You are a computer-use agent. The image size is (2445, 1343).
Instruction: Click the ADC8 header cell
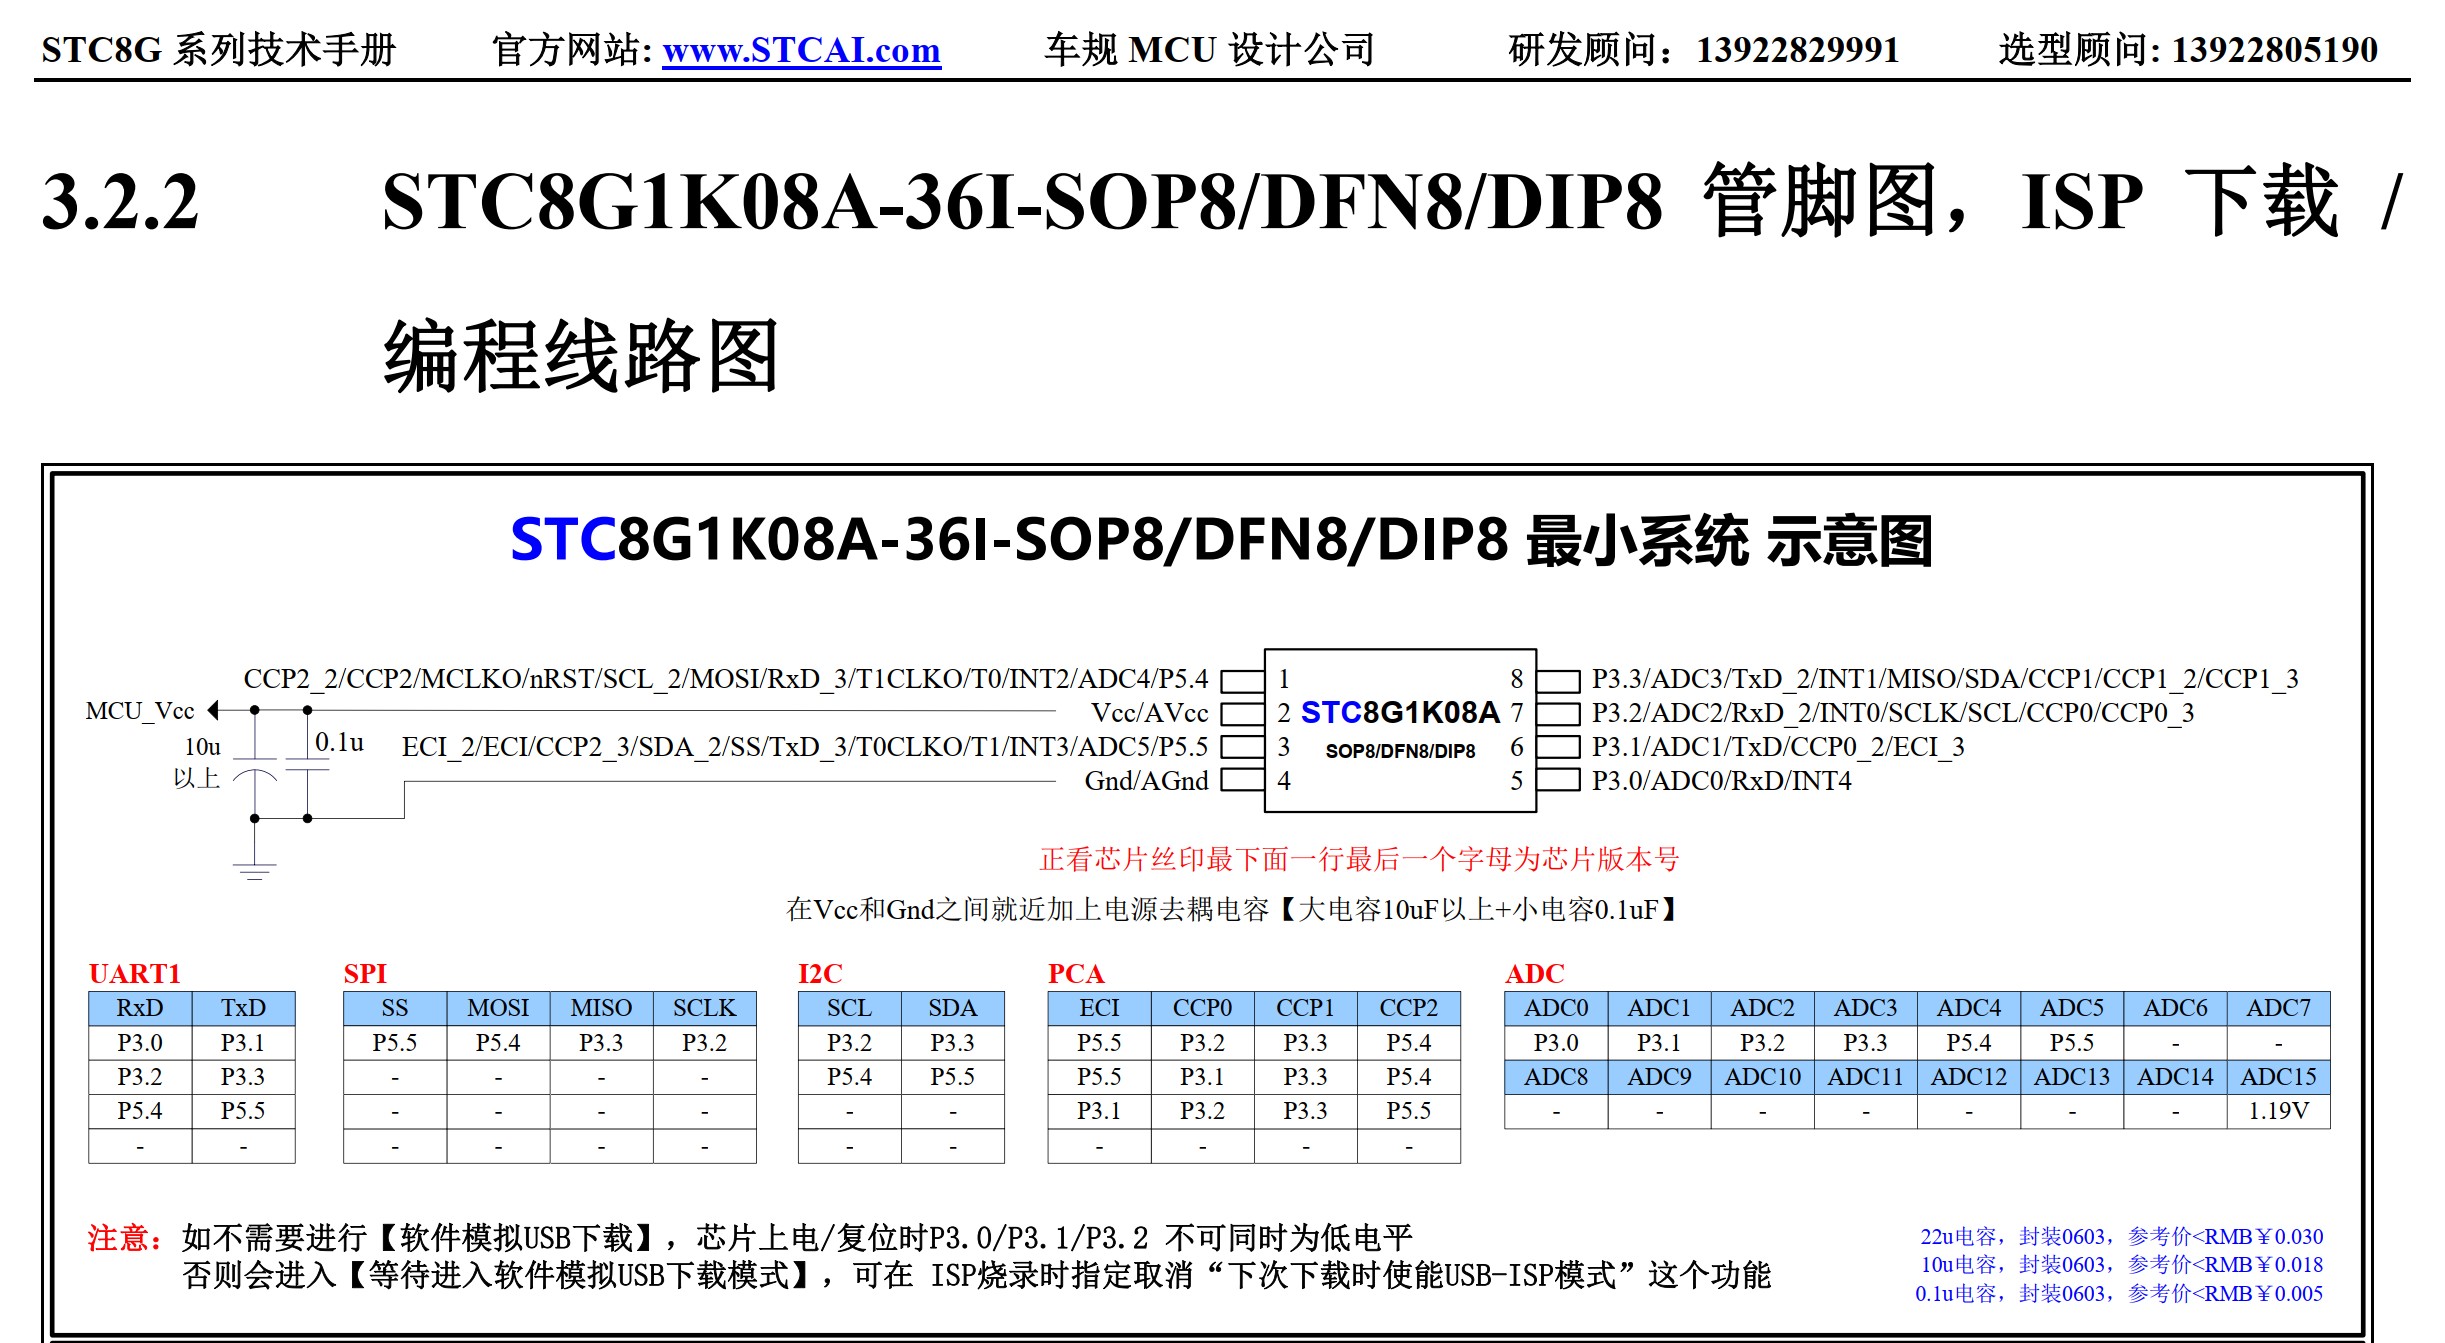click(1556, 1077)
